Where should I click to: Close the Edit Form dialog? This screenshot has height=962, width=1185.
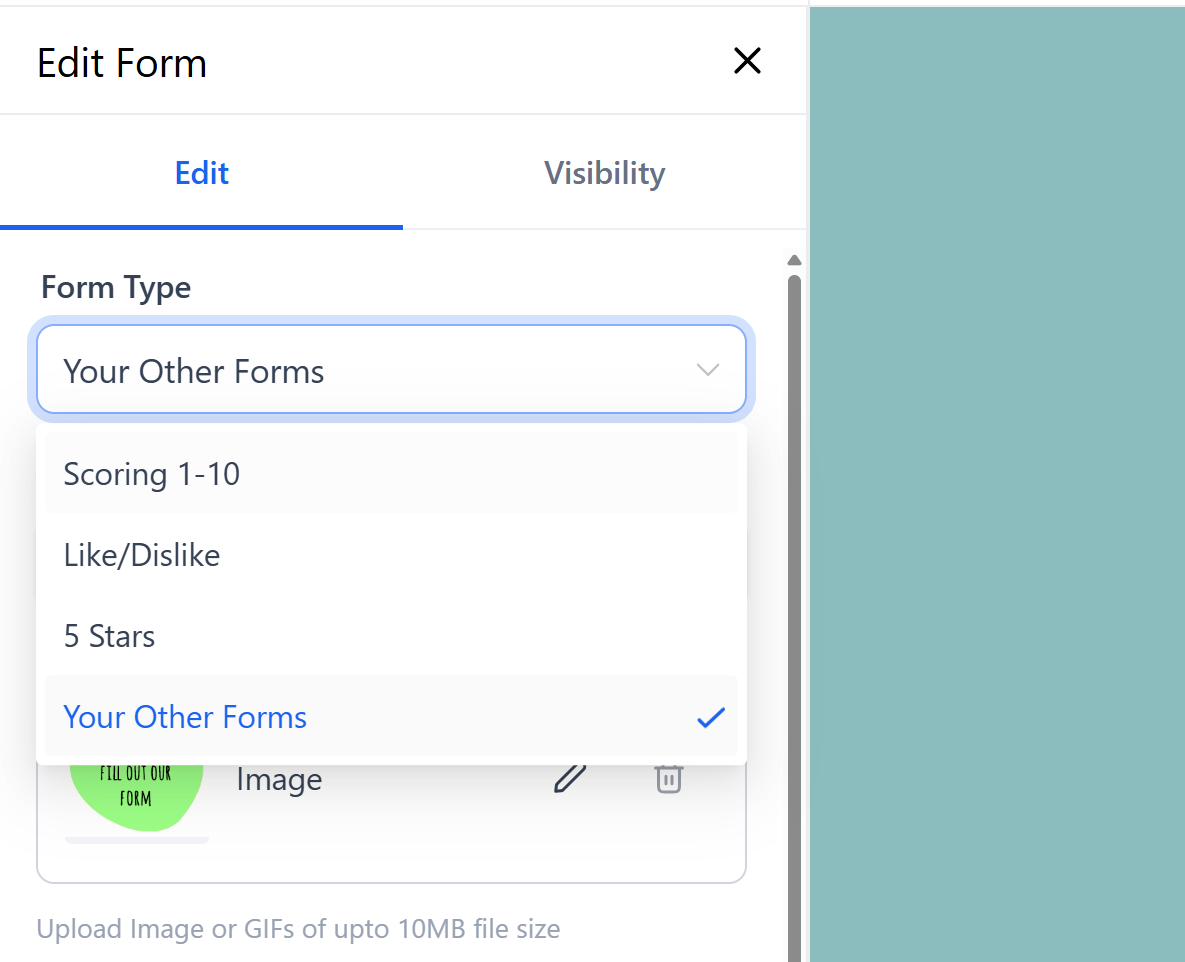747,61
